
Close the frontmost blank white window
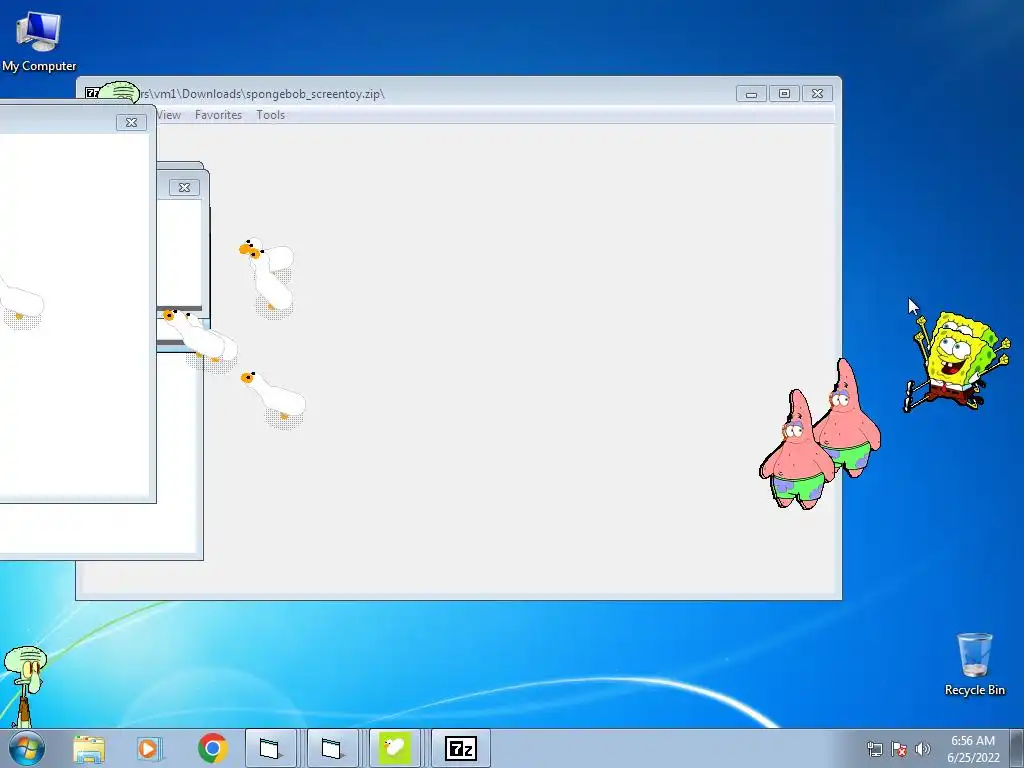131,122
